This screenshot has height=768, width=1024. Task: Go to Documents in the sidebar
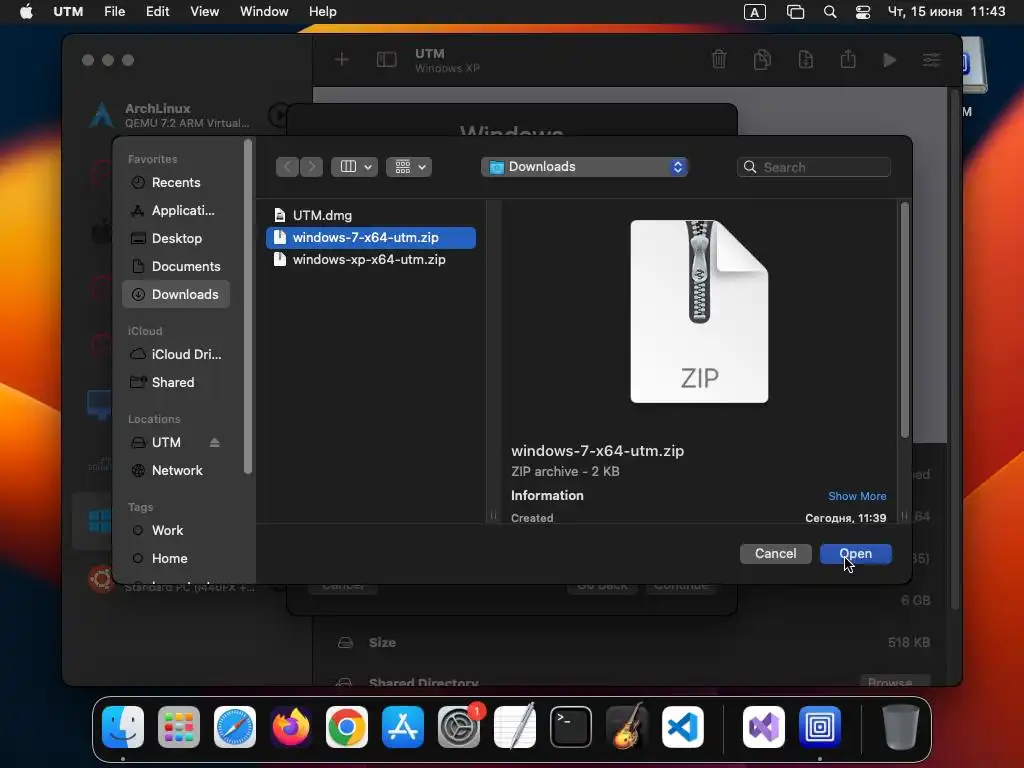click(x=176, y=267)
